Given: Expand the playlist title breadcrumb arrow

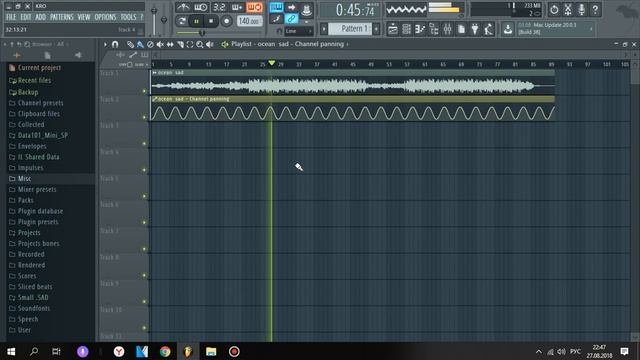Looking at the screenshot, I should (x=347, y=44).
